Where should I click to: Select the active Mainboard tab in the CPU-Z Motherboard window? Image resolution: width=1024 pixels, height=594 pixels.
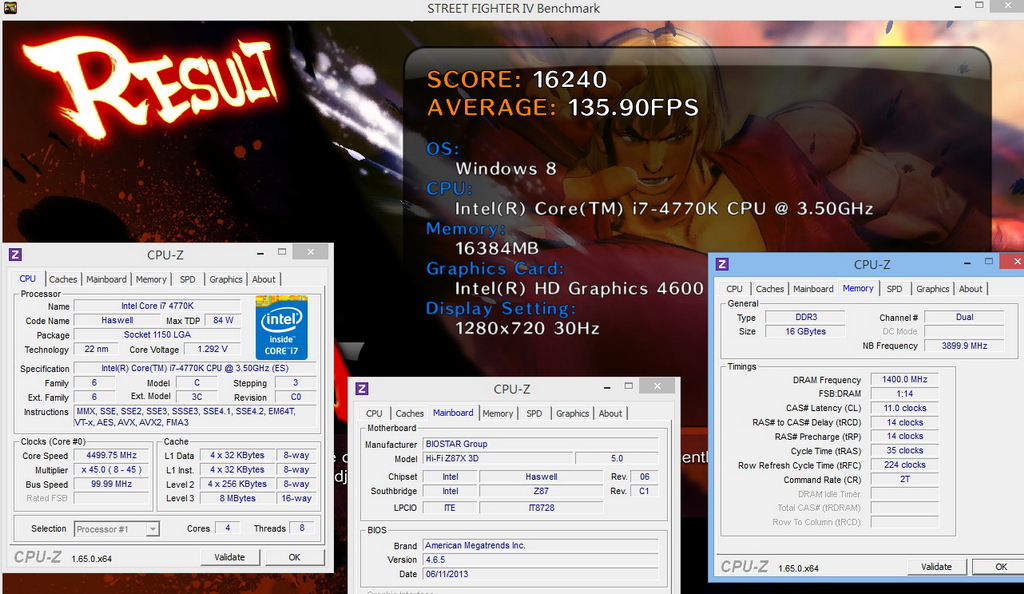(453, 413)
